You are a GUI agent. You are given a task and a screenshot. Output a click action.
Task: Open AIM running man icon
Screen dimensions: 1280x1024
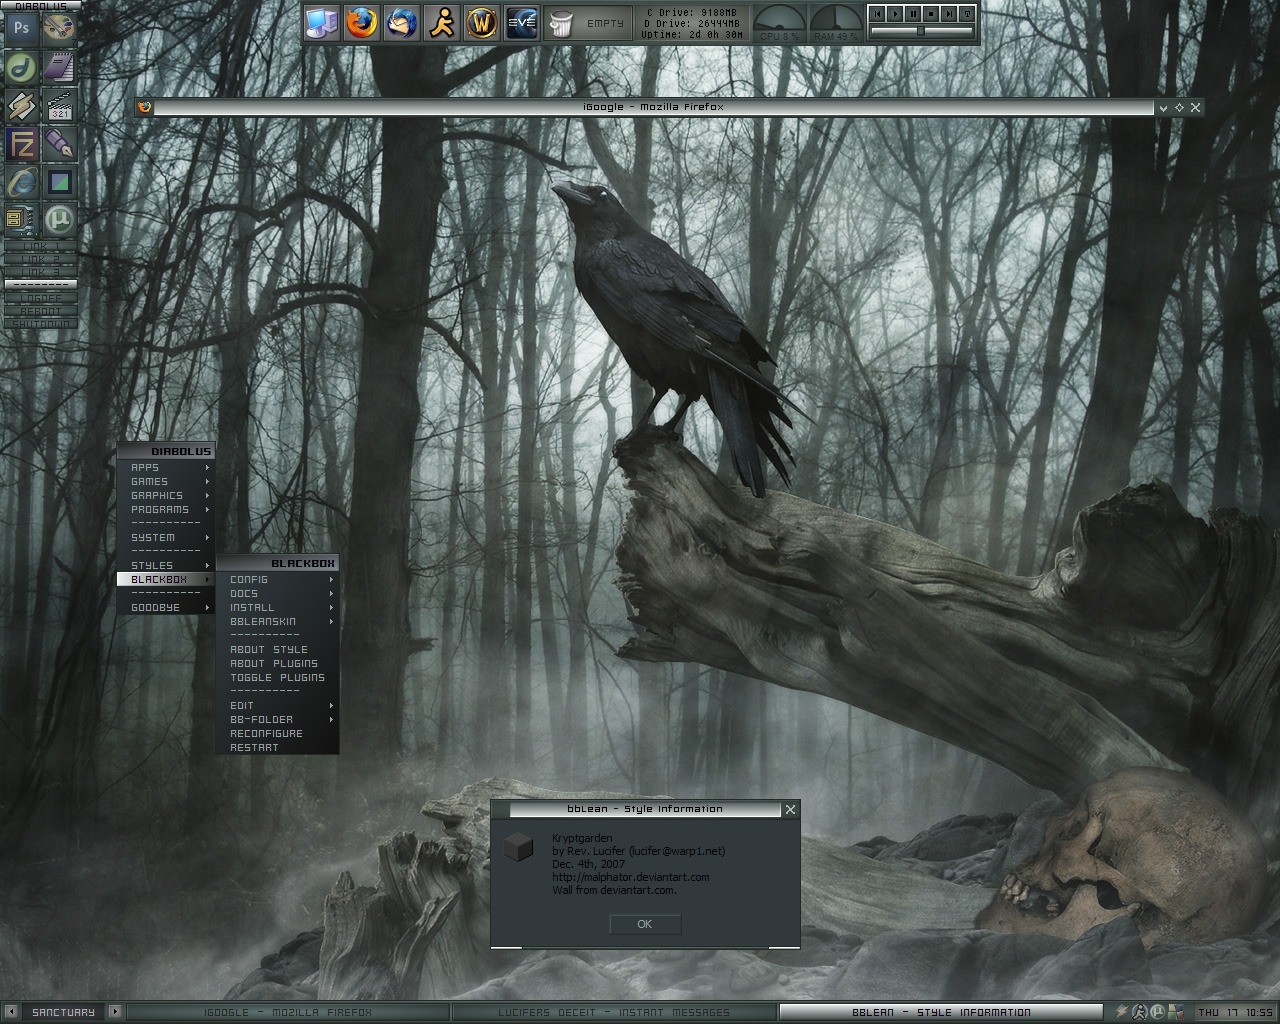pos(441,22)
